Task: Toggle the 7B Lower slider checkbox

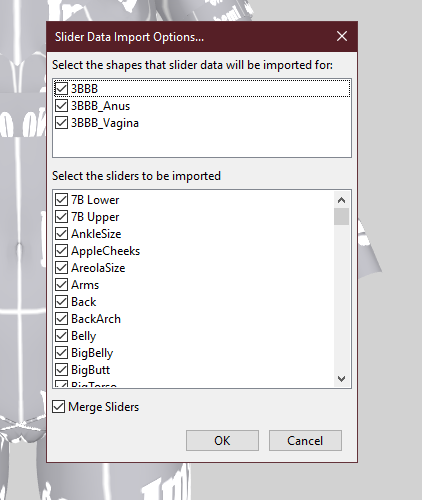Action: [x=61, y=200]
